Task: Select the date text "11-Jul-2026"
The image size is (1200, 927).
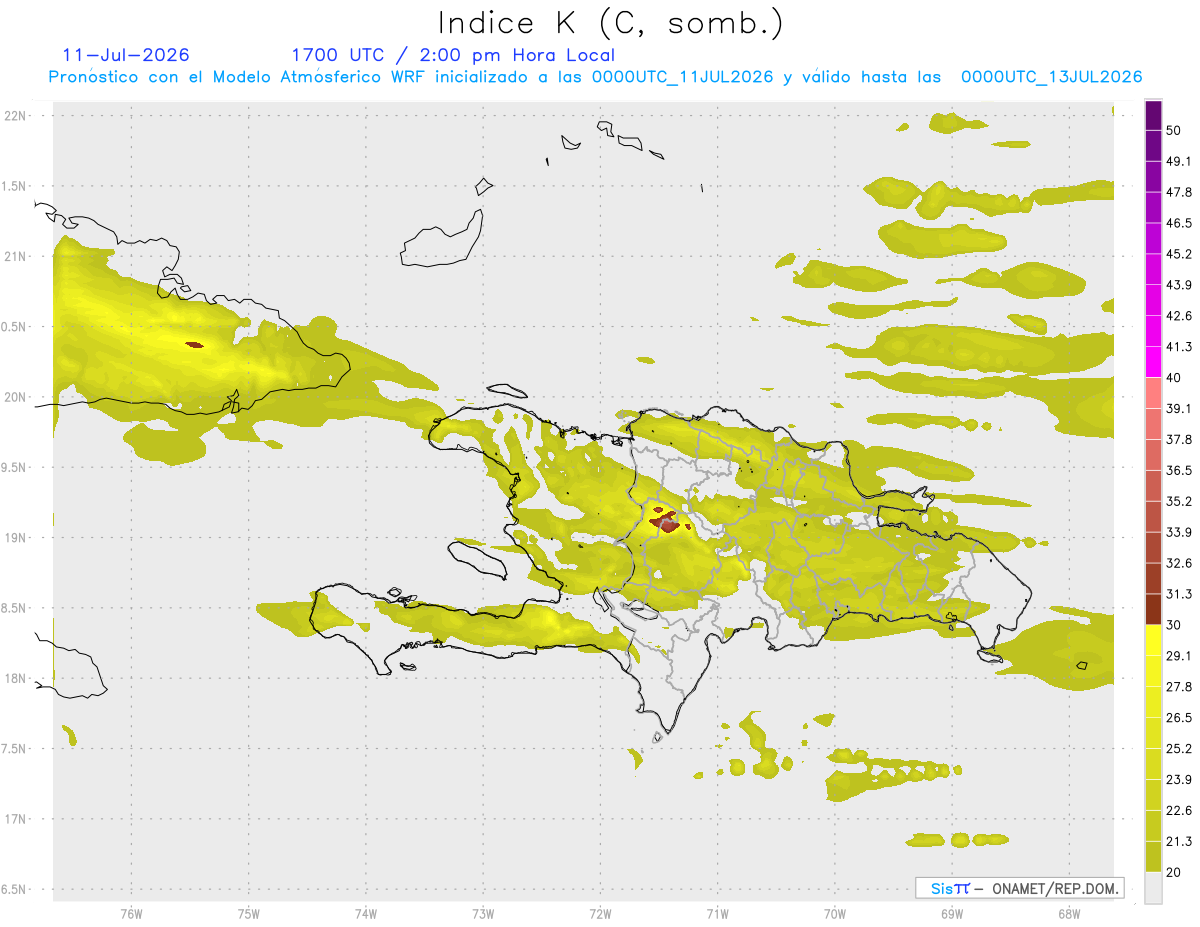Action: (126, 55)
